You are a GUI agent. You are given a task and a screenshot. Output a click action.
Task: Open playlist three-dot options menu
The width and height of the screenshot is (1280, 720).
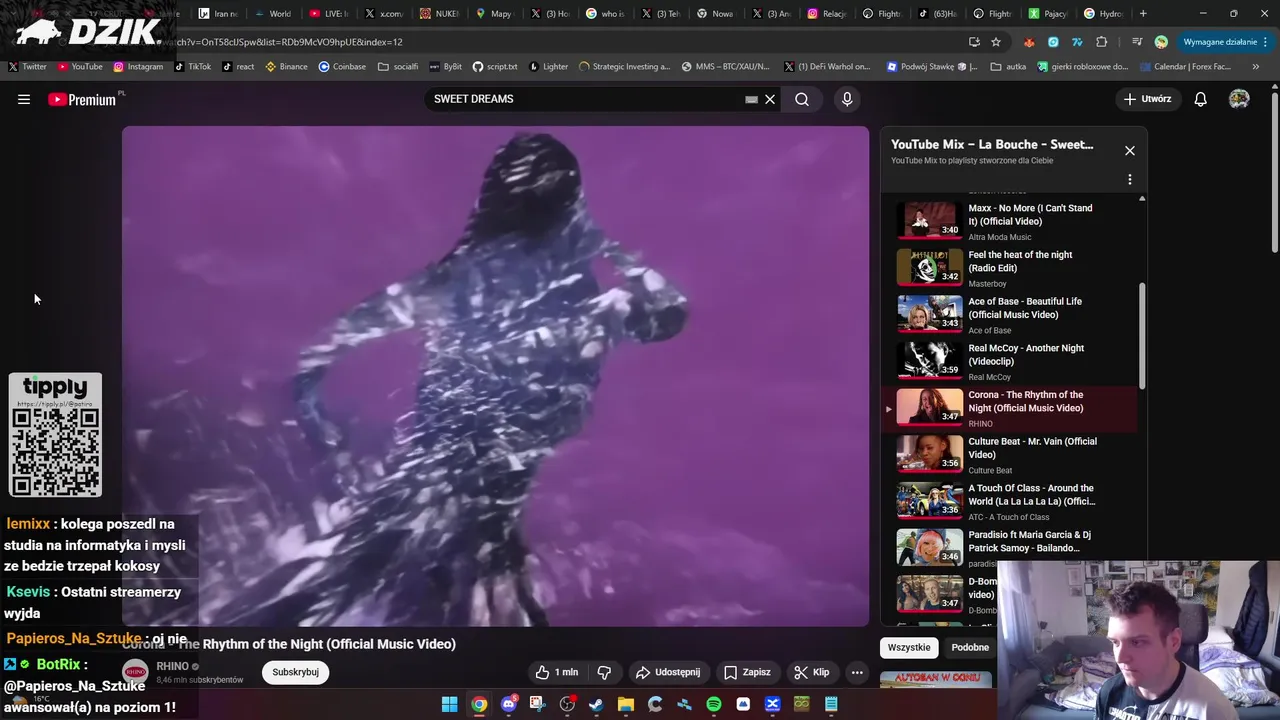pos(1130,180)
